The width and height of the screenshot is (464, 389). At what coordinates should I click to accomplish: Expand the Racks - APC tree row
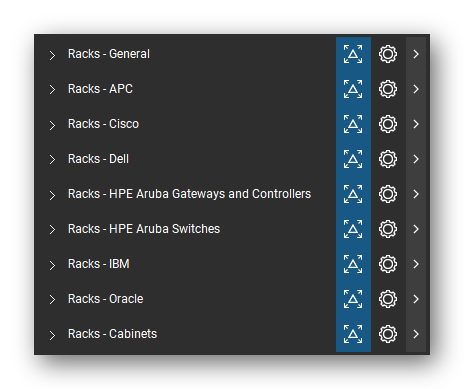(52, 90)
